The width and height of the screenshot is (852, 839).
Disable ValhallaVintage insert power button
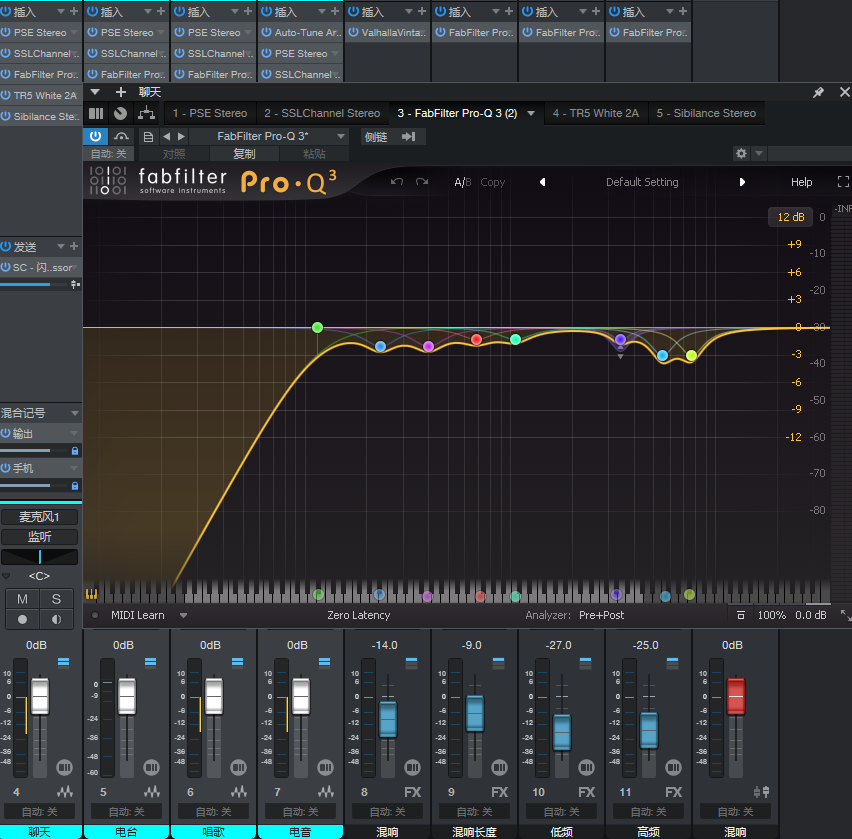click(353, 32)
